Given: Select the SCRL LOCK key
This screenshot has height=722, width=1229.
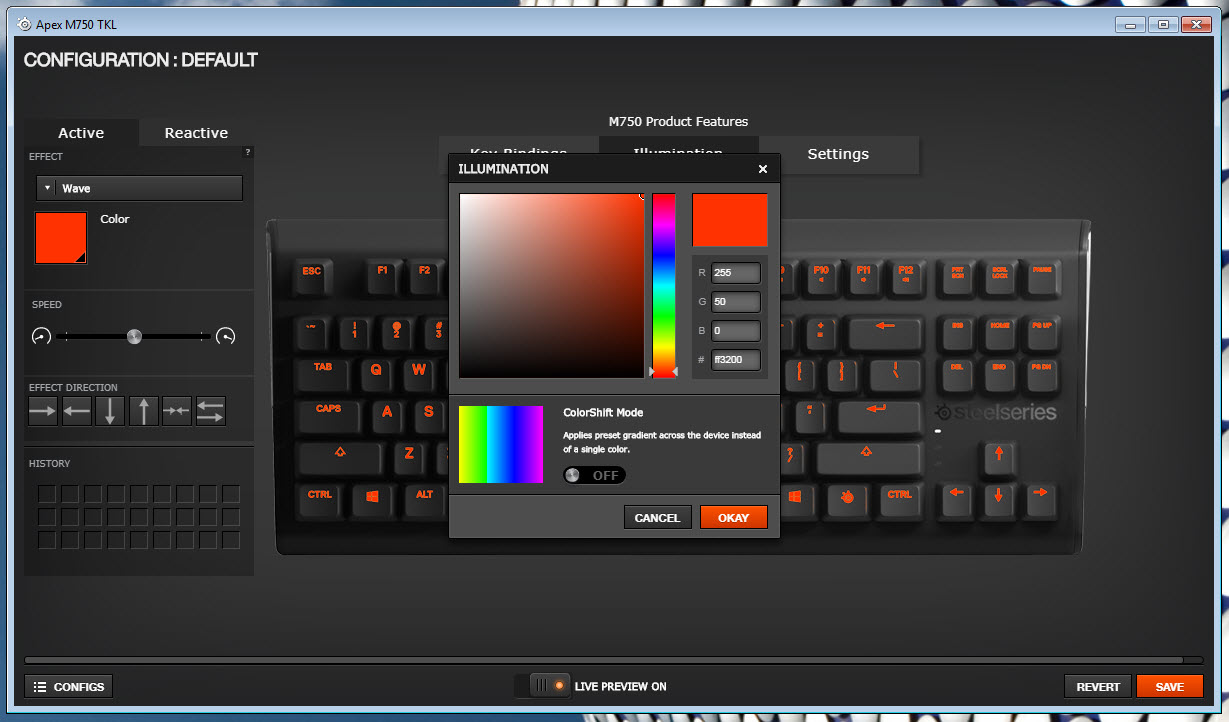Looking at the screenshot, I should pyautogui.click(x=999, y=277).
